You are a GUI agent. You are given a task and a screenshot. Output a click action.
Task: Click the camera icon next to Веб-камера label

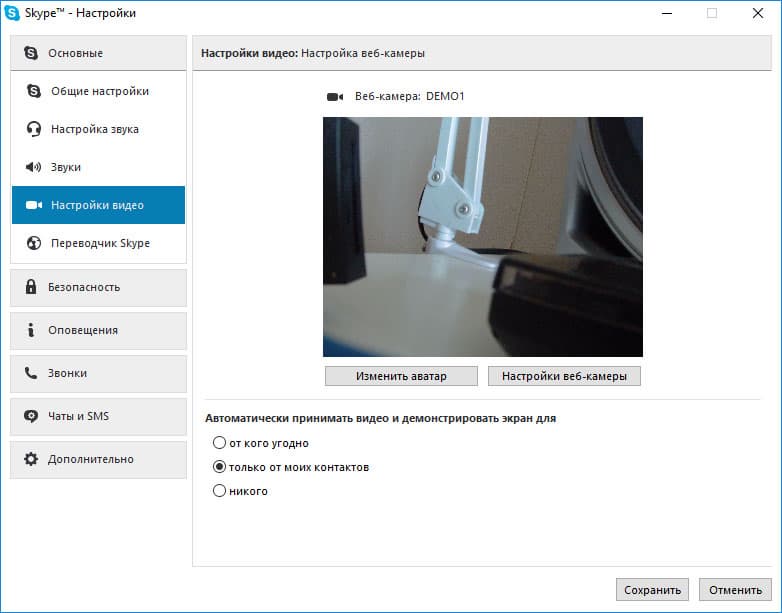(x=335, y=97)
